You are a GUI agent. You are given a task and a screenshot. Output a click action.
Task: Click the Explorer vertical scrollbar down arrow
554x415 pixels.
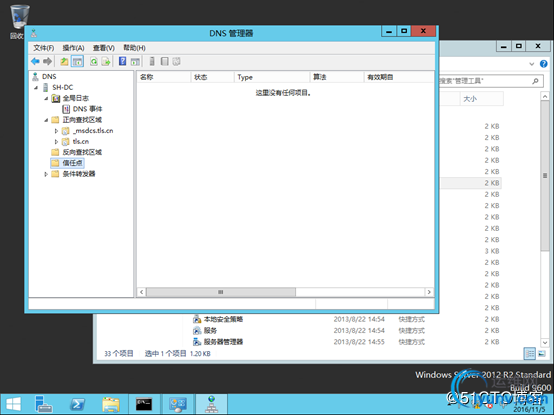coord(545,342)
